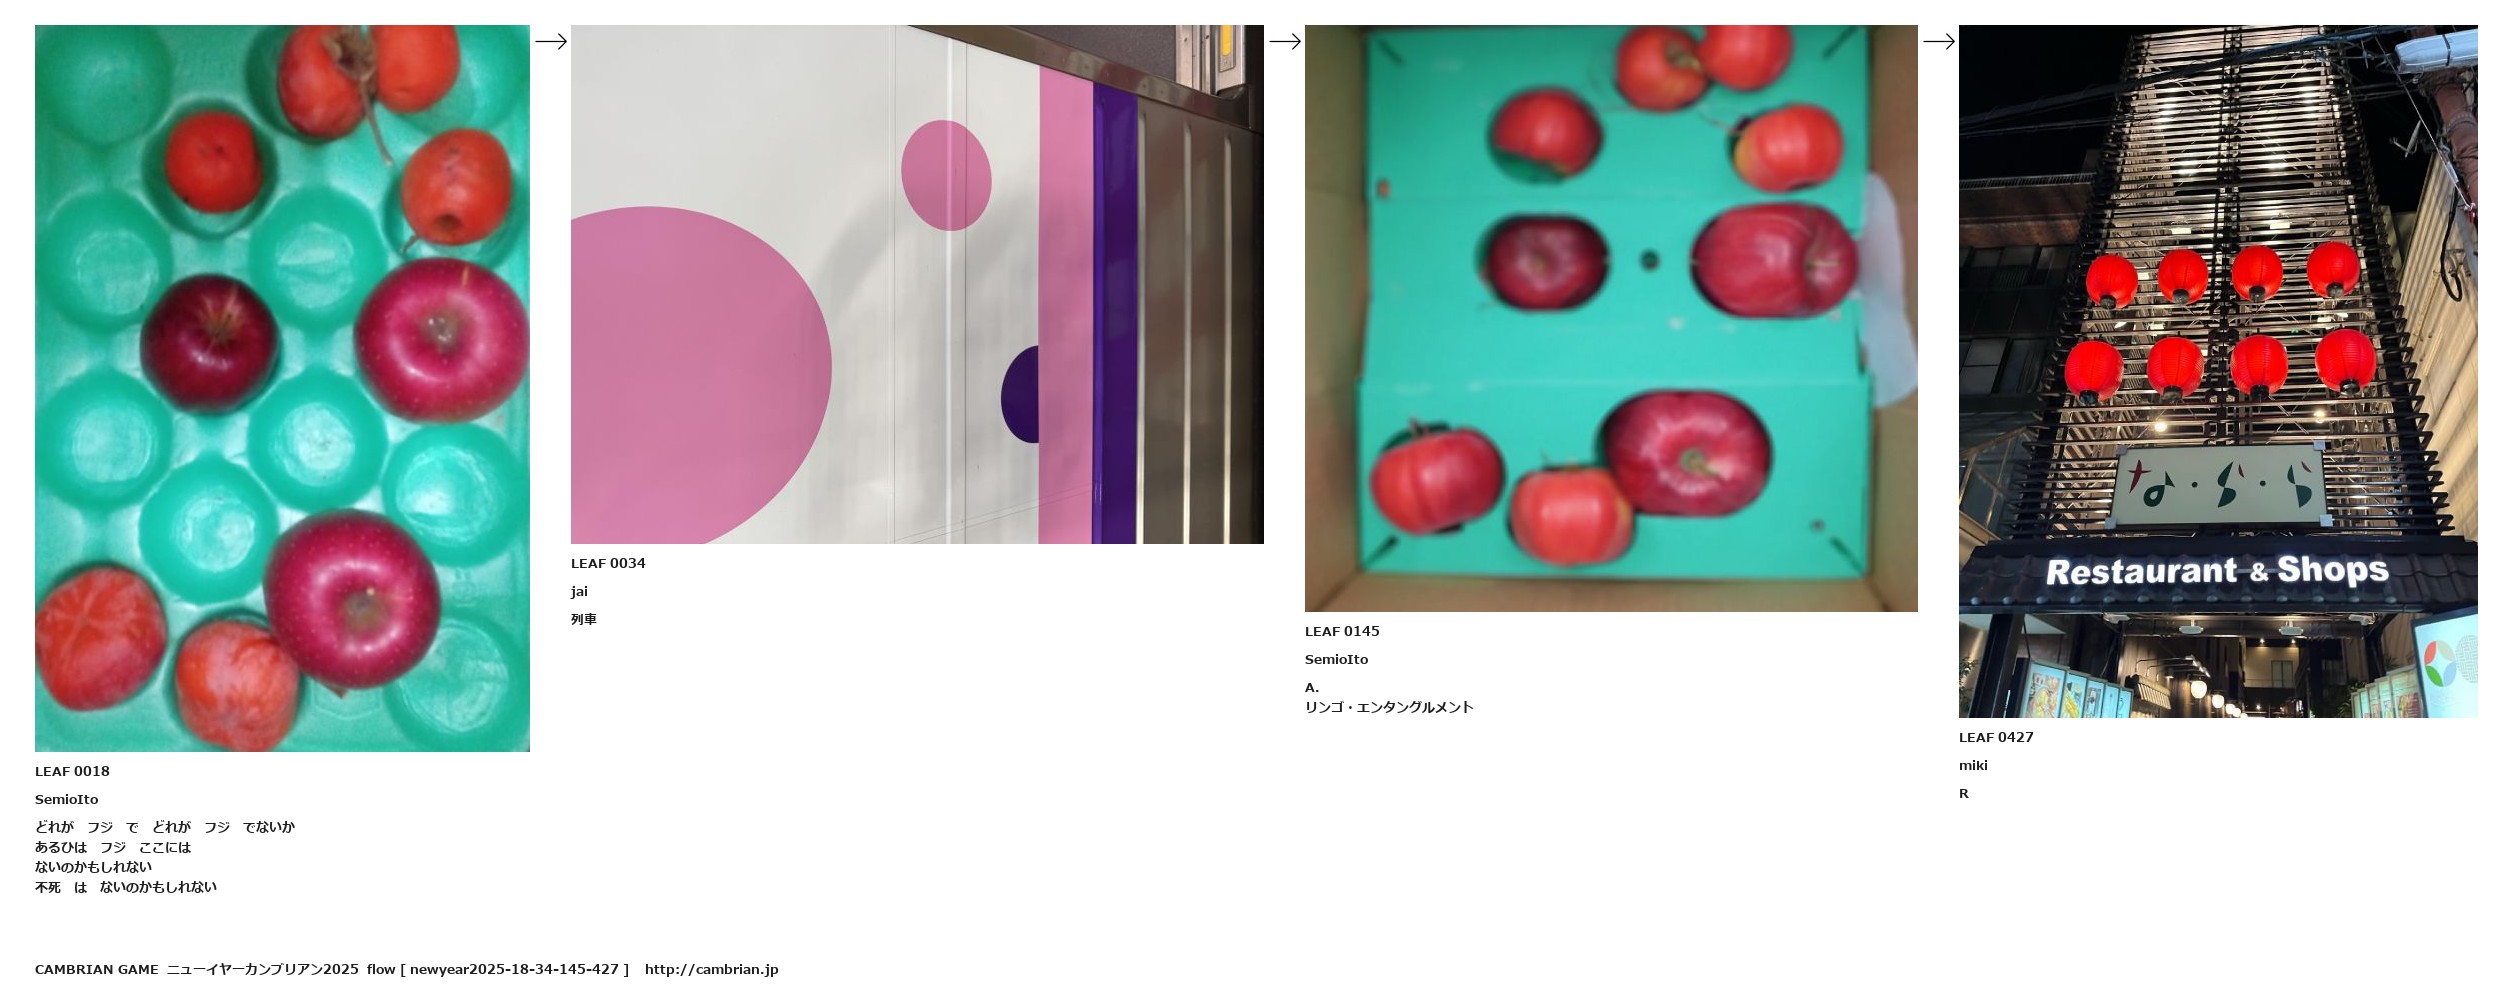Open the blurred apples in box photo
The image size is (2513, 994).
[x=1611, y=318]
